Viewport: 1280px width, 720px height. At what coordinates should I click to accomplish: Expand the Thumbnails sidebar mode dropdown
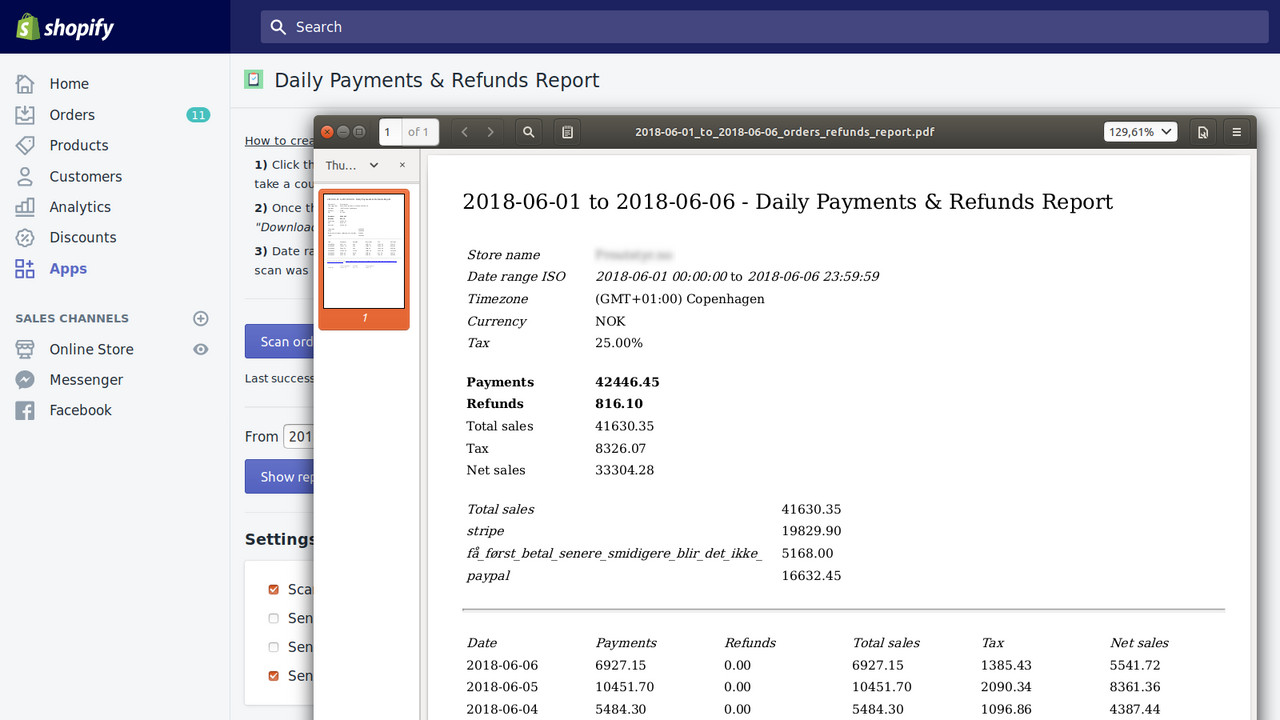click(x=352, y=165)
